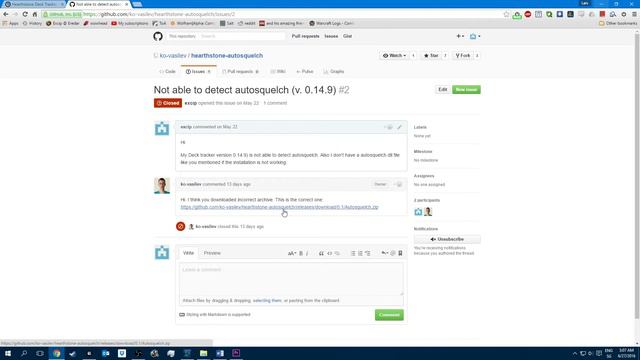Open Chrome from the taskbar
Image resolution: width=640 pixels, height=360 pixels.
click(x=56, y=353)
